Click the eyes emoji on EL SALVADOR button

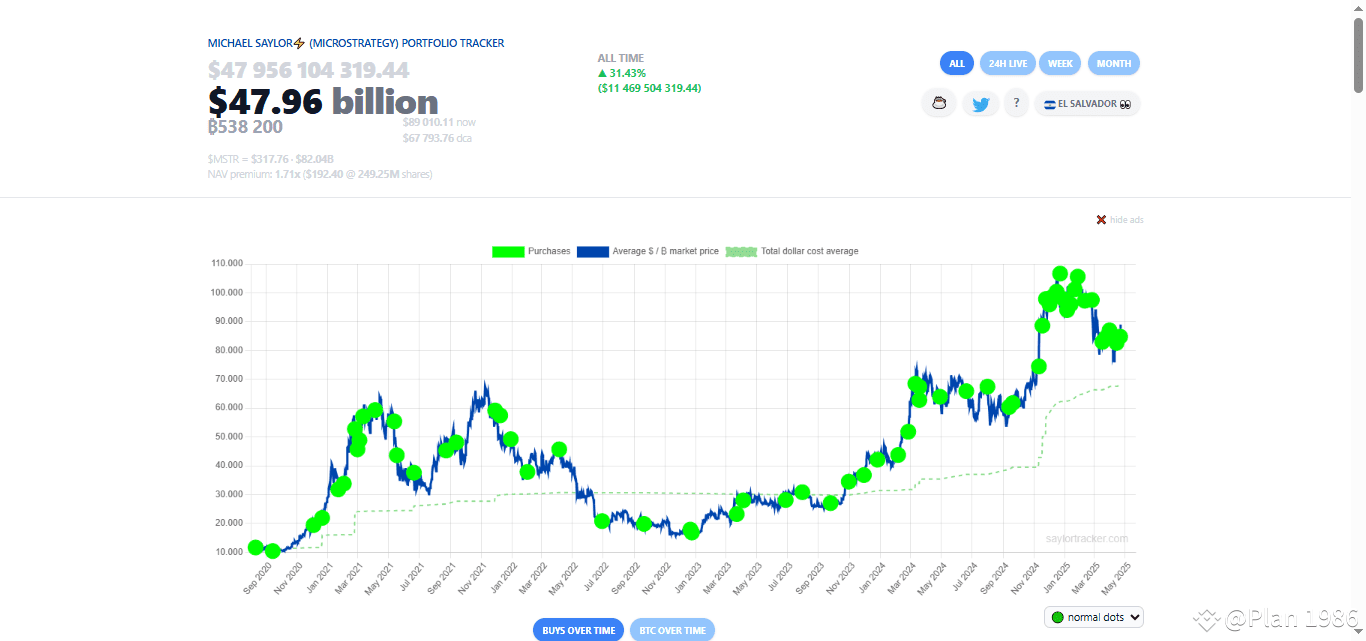point(1126,103)
